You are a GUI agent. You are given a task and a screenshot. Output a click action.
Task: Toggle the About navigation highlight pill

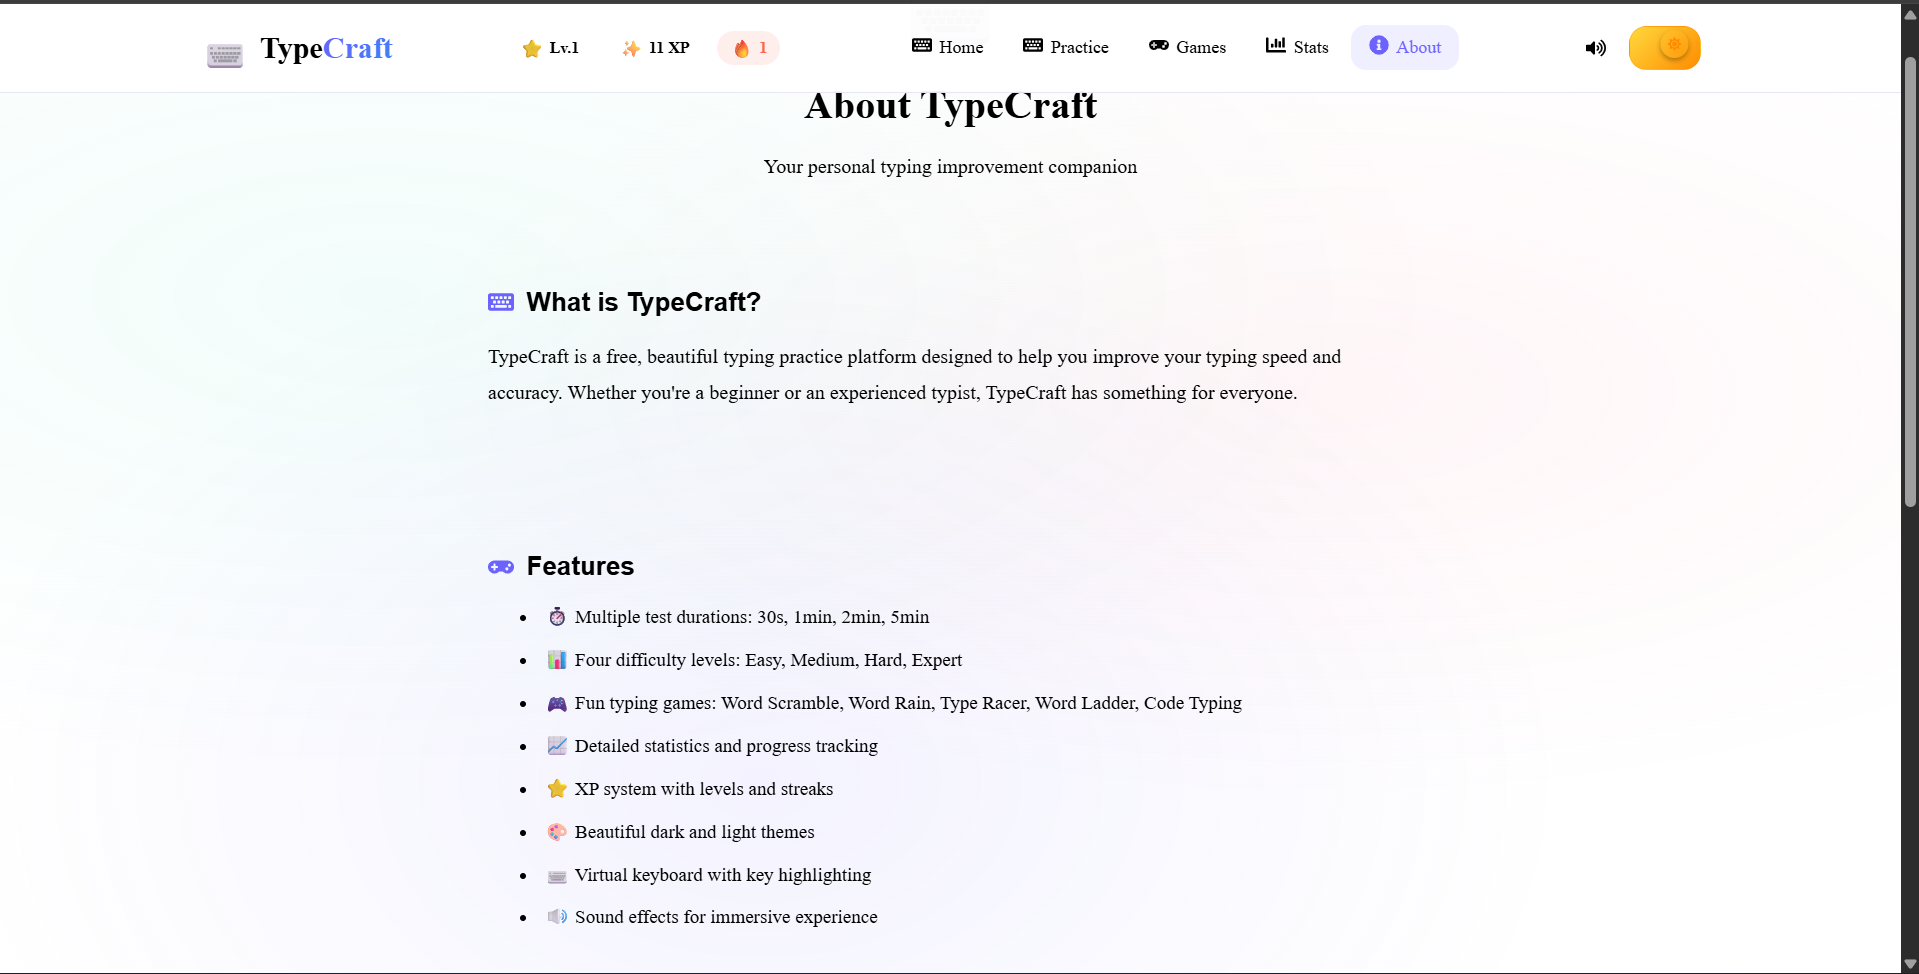coord(1404,47)
